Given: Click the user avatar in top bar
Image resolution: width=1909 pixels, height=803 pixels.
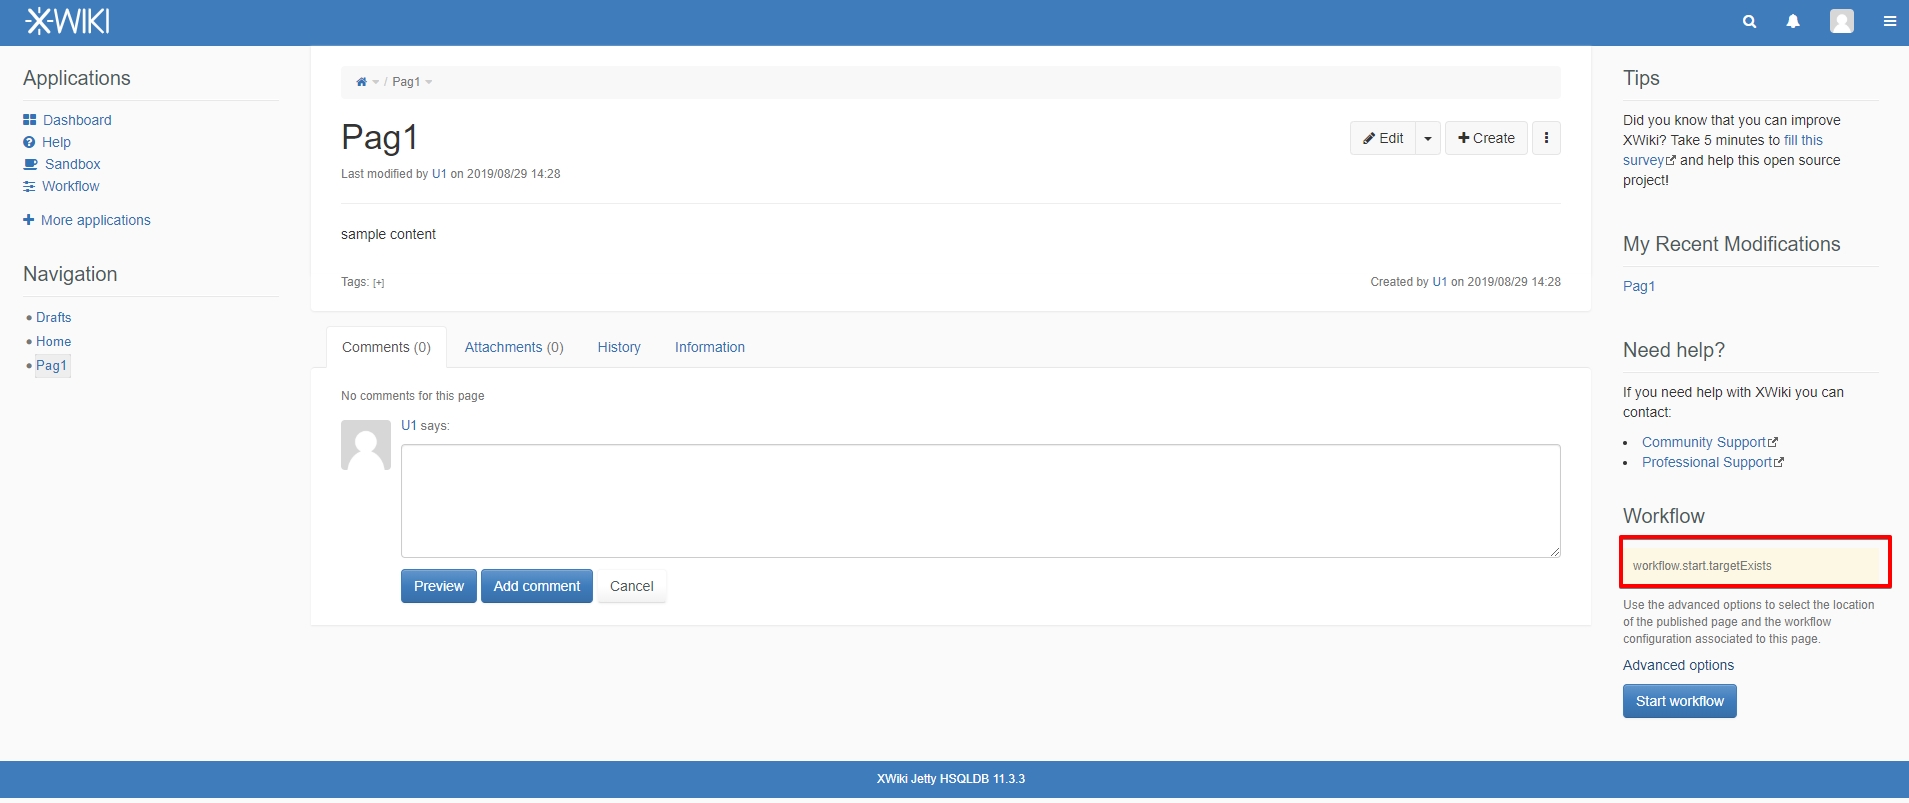Looking at the screenshot, I should [x=1841, y=21].
